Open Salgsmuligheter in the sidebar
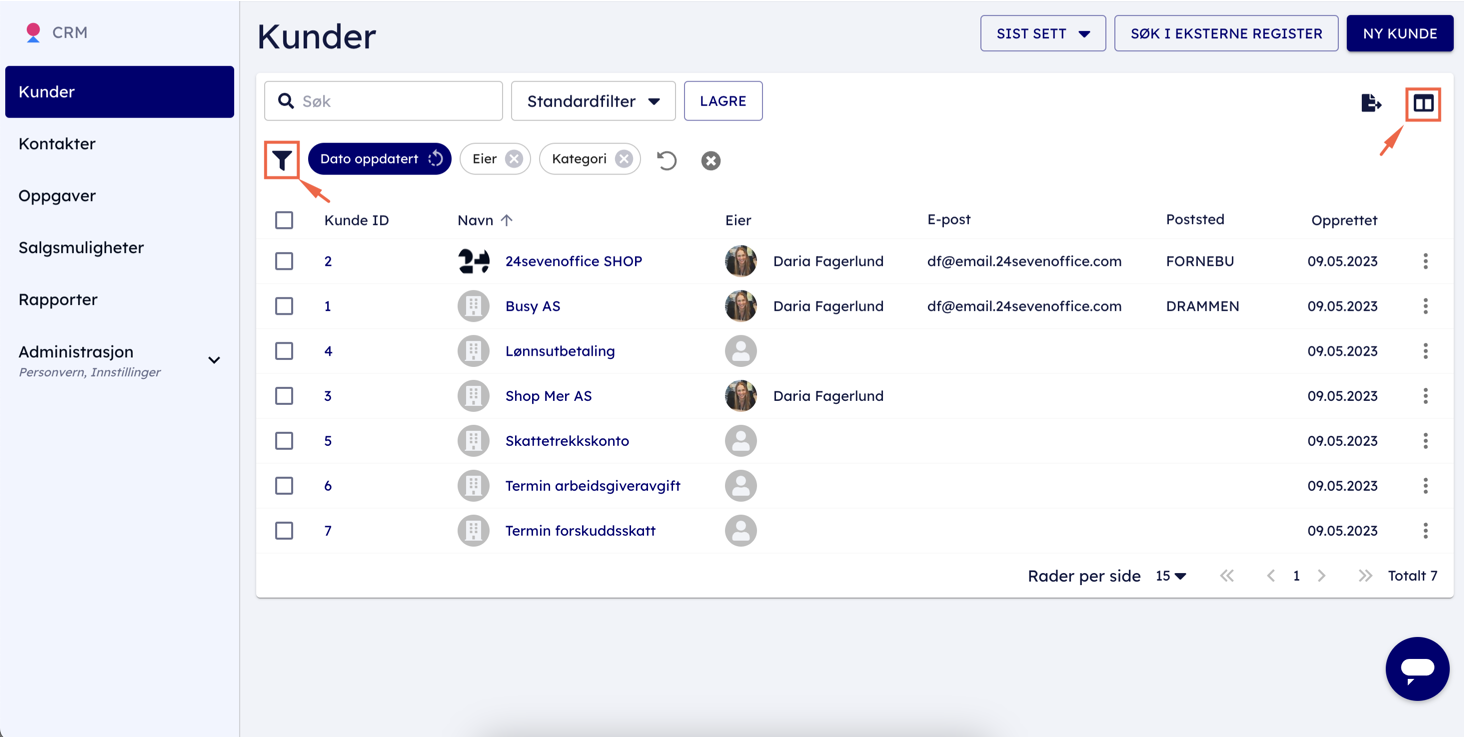Image resolution: width=1464 pixels, height=737 pixels. [x=81, y=248]
